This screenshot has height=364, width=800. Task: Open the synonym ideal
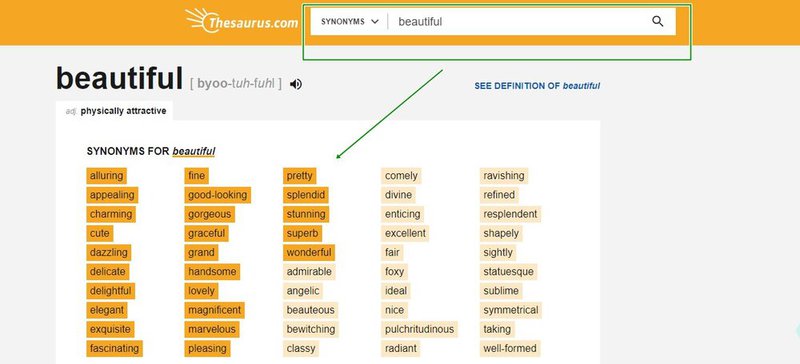point(396,291)
